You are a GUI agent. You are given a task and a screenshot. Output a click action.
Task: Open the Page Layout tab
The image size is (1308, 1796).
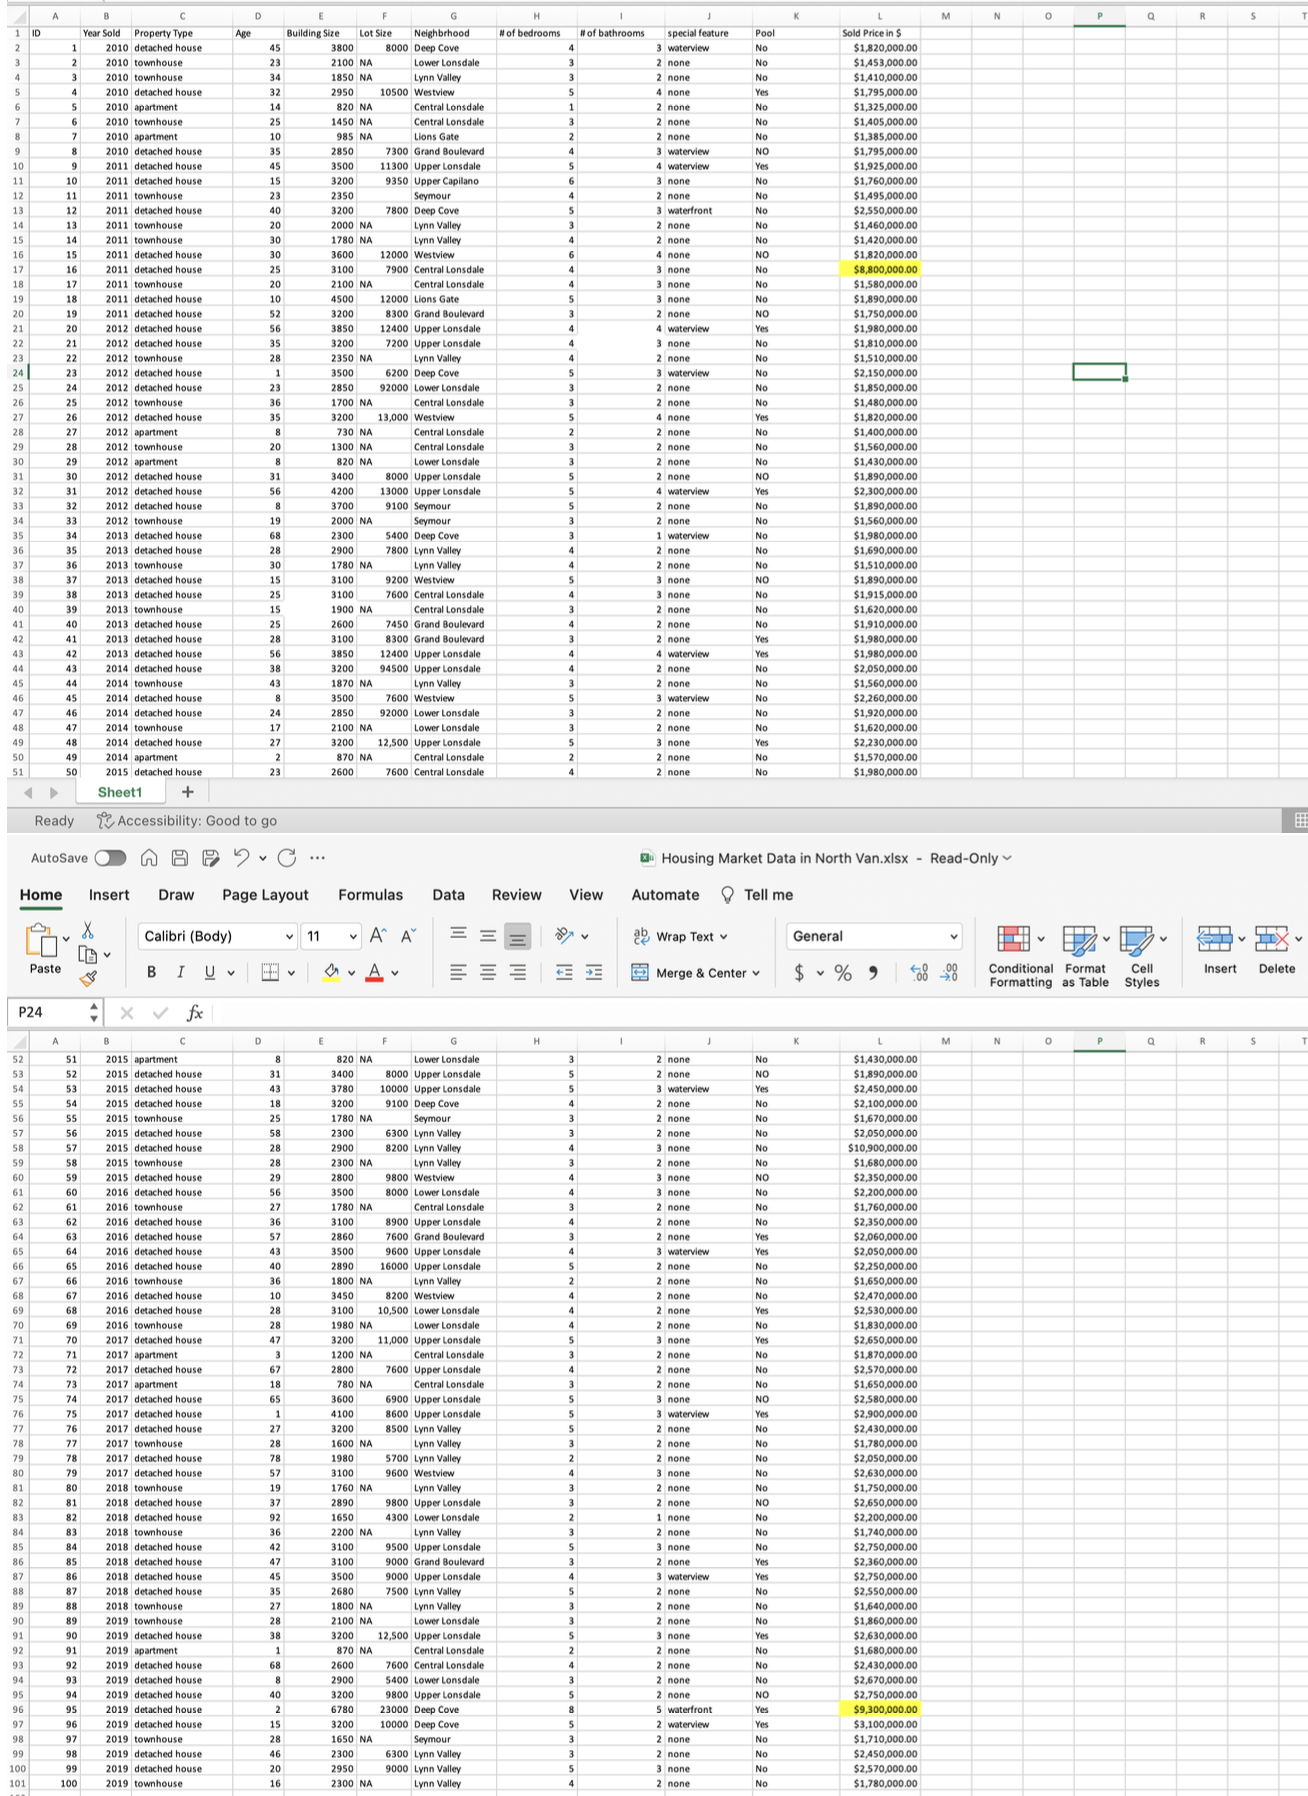pos(265,895)
